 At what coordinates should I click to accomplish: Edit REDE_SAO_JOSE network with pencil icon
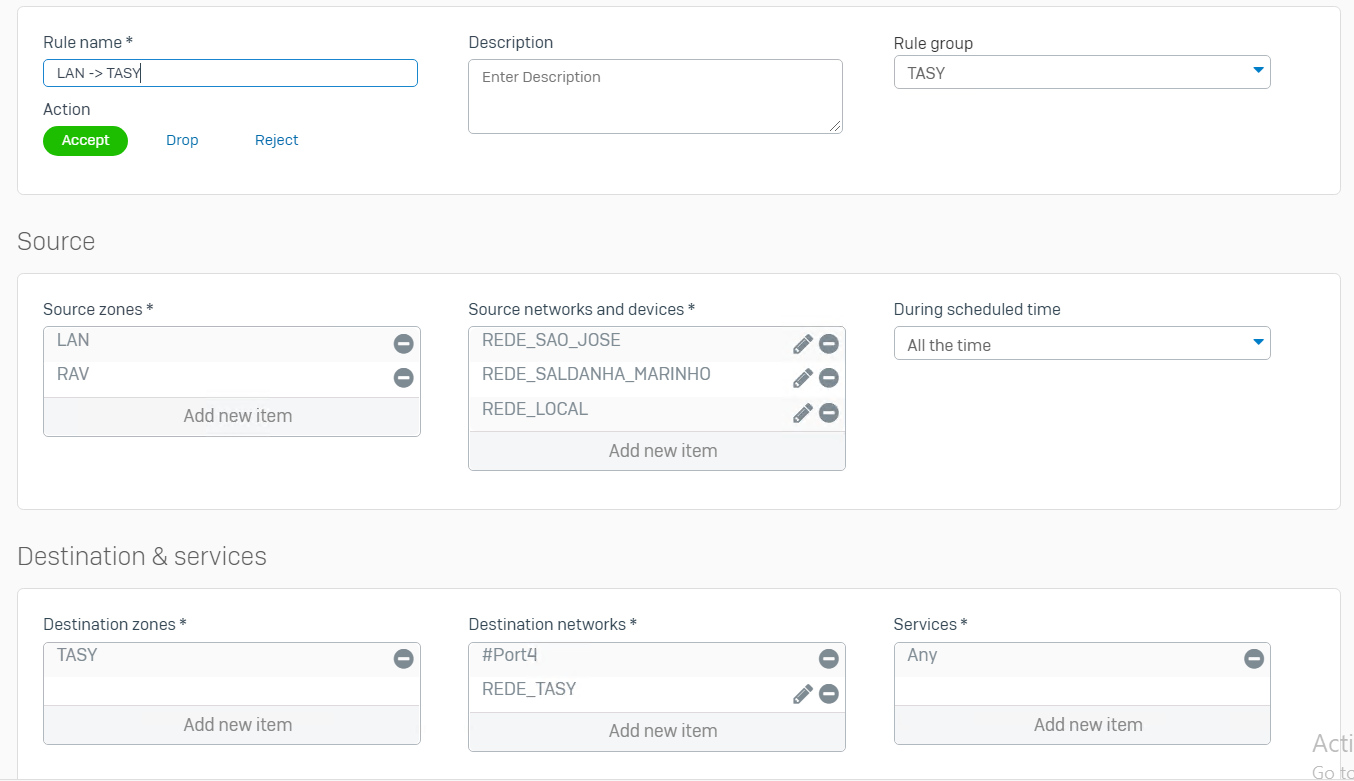pyautogui.click(x=802, y=344)
